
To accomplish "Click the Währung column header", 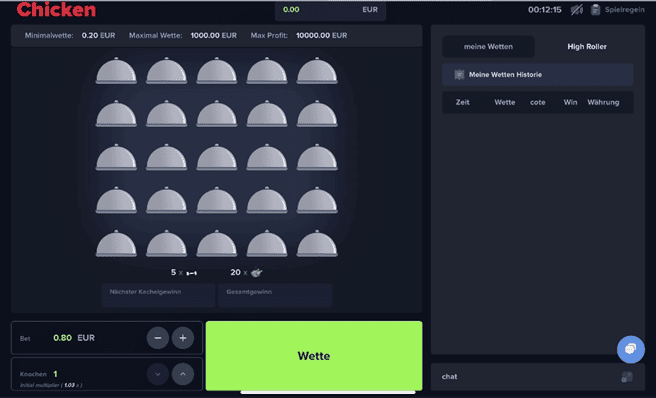I will coord(603,102).
